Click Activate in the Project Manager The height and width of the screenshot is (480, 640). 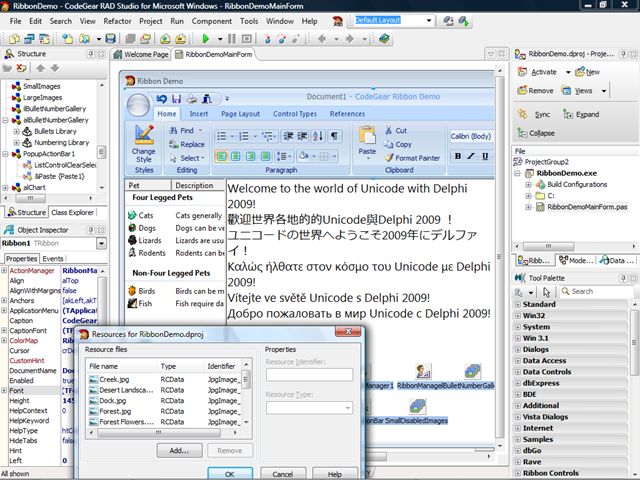(x=537, y=72)
